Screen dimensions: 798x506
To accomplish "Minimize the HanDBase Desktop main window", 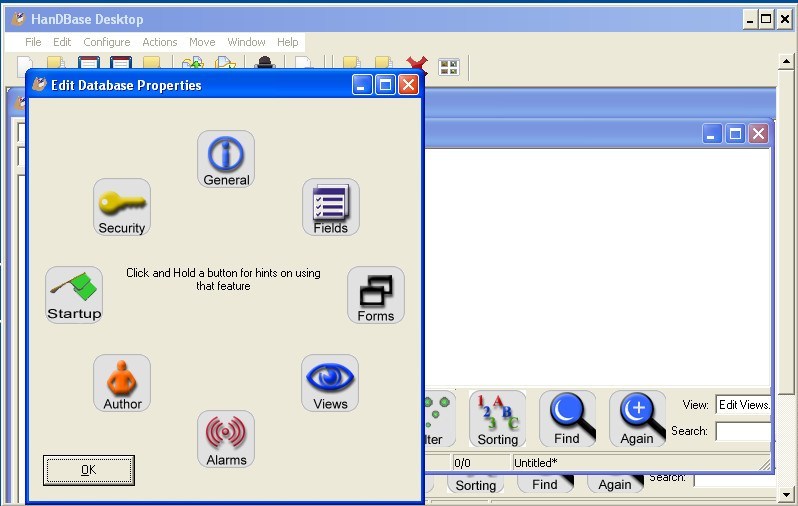I will coord(750,19).
